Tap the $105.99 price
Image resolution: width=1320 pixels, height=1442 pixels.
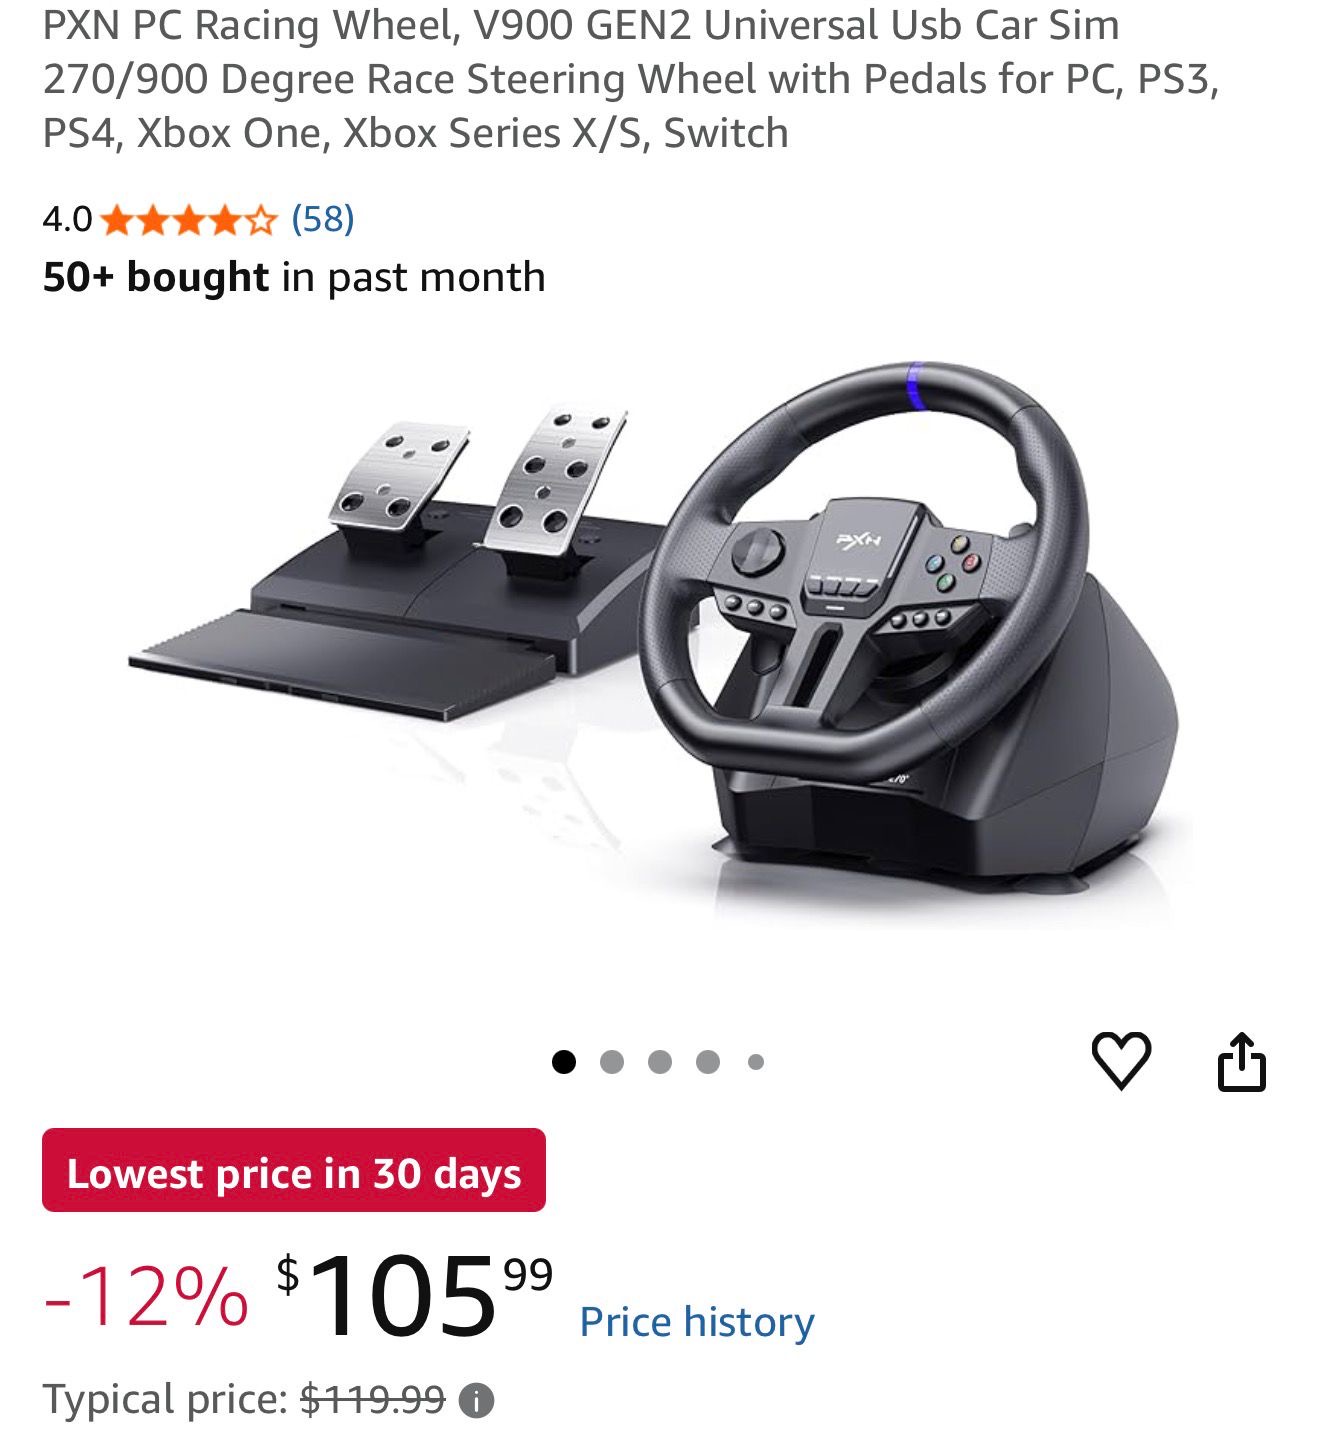coord(414,1296)
